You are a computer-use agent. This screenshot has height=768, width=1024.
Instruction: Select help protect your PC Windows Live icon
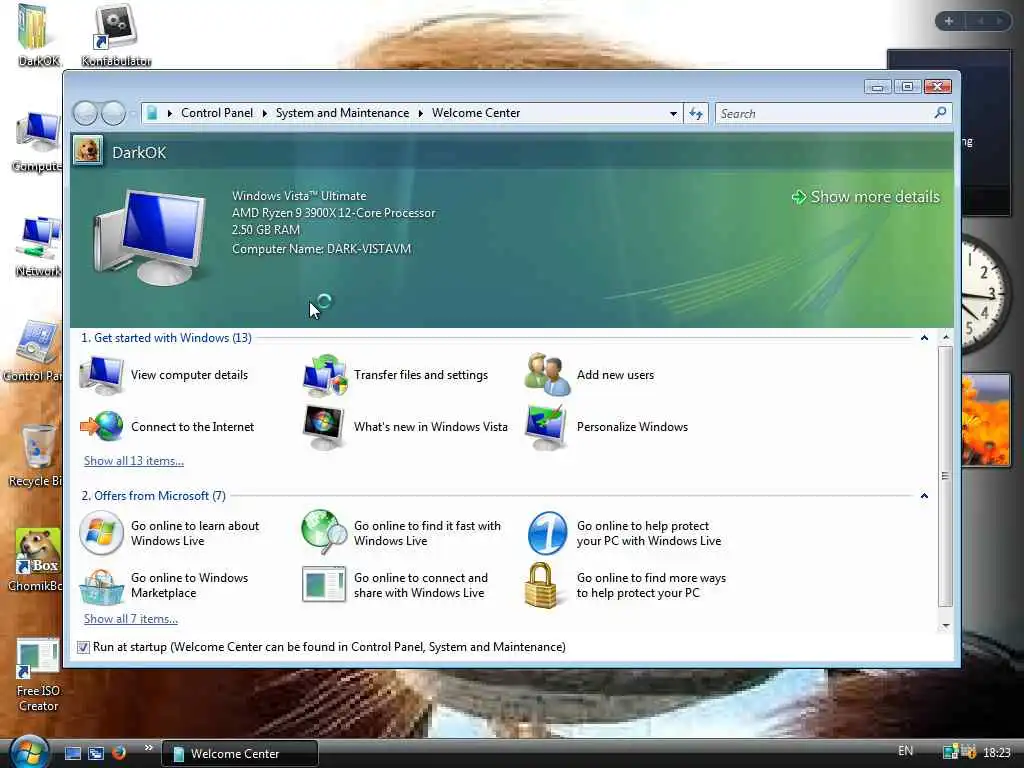pos(547,533)
